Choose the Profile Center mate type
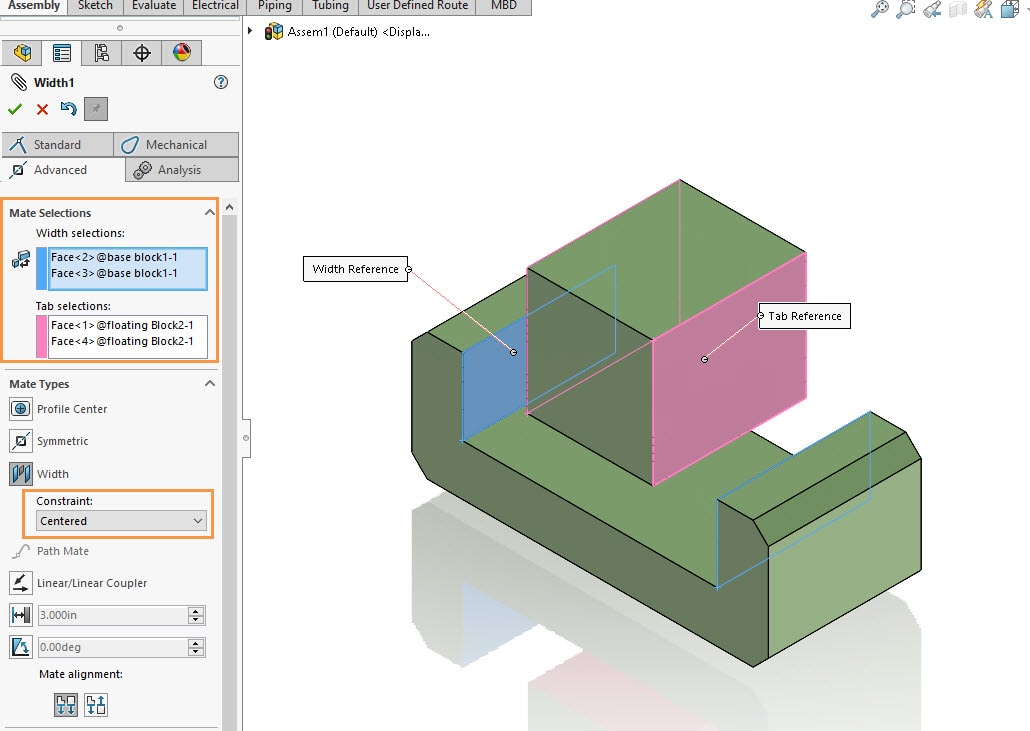This screenshot has width=1030, height=731. tap(58, 409)
